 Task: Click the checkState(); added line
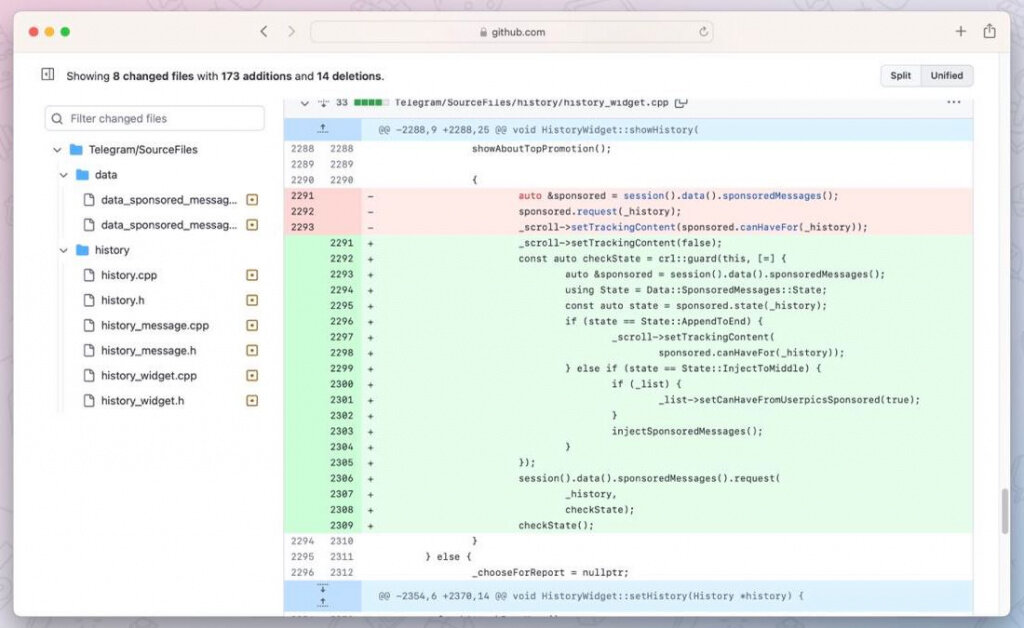tap(556, 525)
